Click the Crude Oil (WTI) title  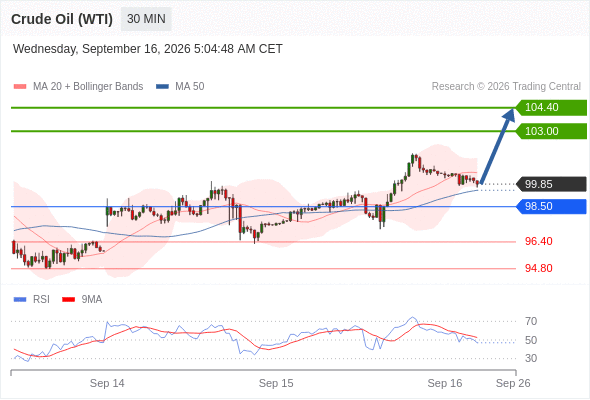(62, 19)
